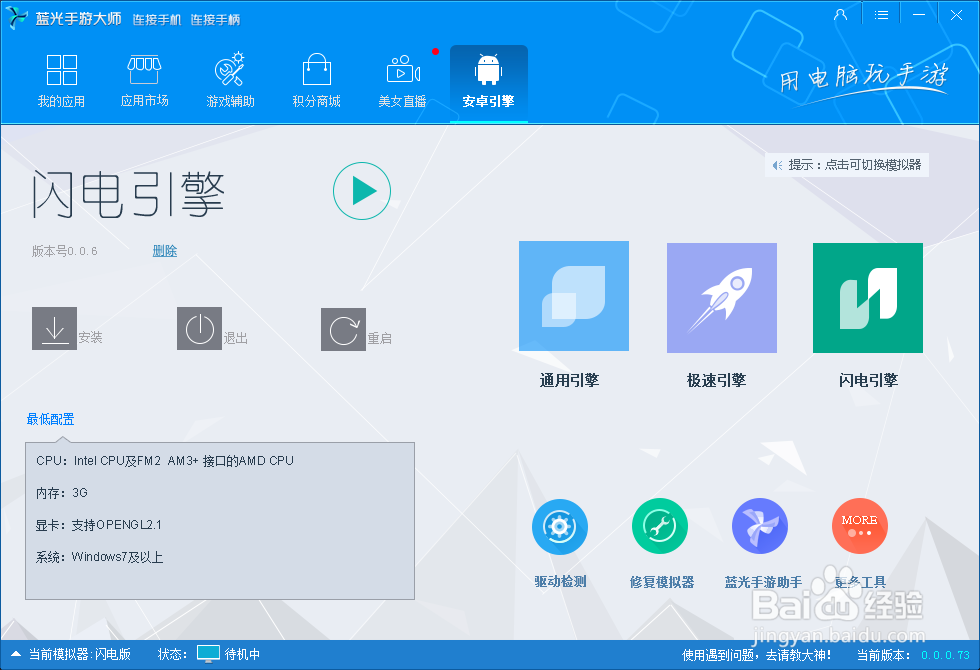The height and width of the screenshot is (670, 980).
Task: Click the 重启 restart icon
Action: coord(343,329)
